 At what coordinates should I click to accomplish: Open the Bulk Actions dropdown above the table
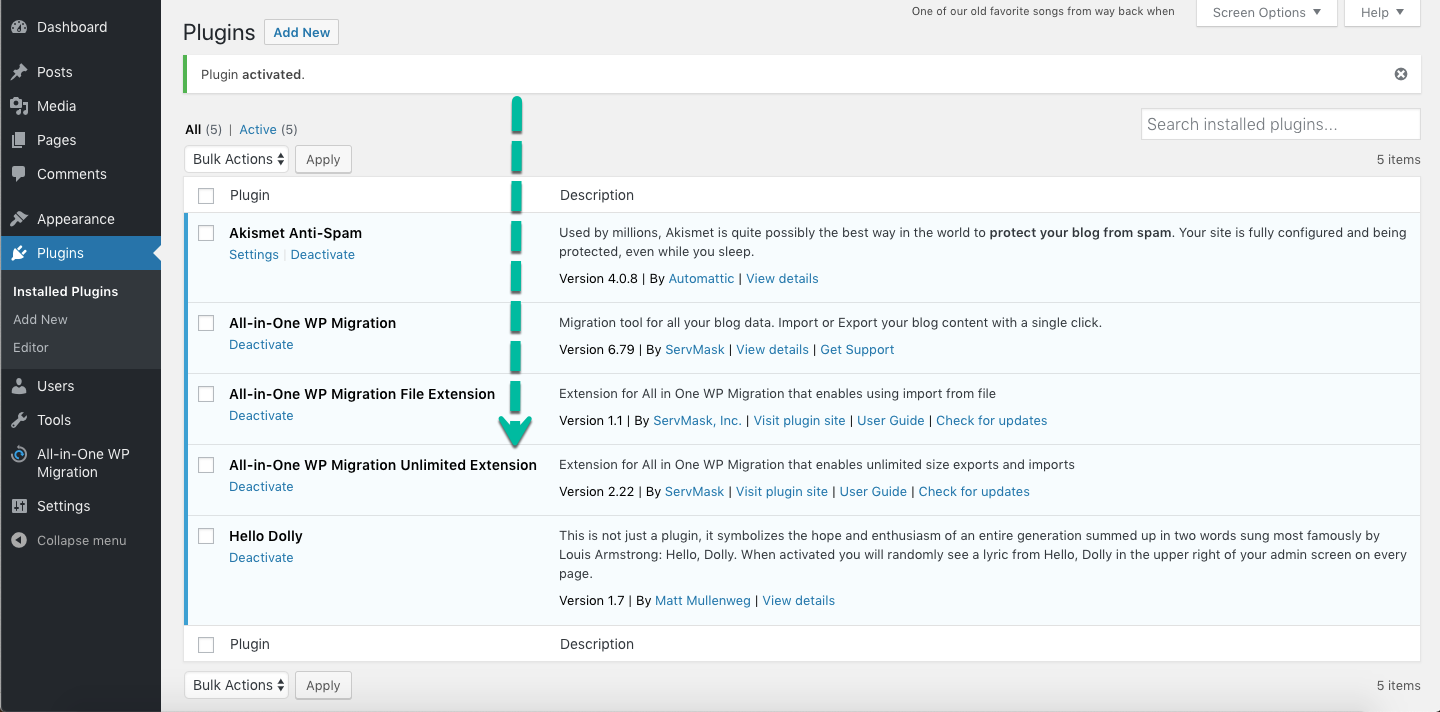coord(237,159)
